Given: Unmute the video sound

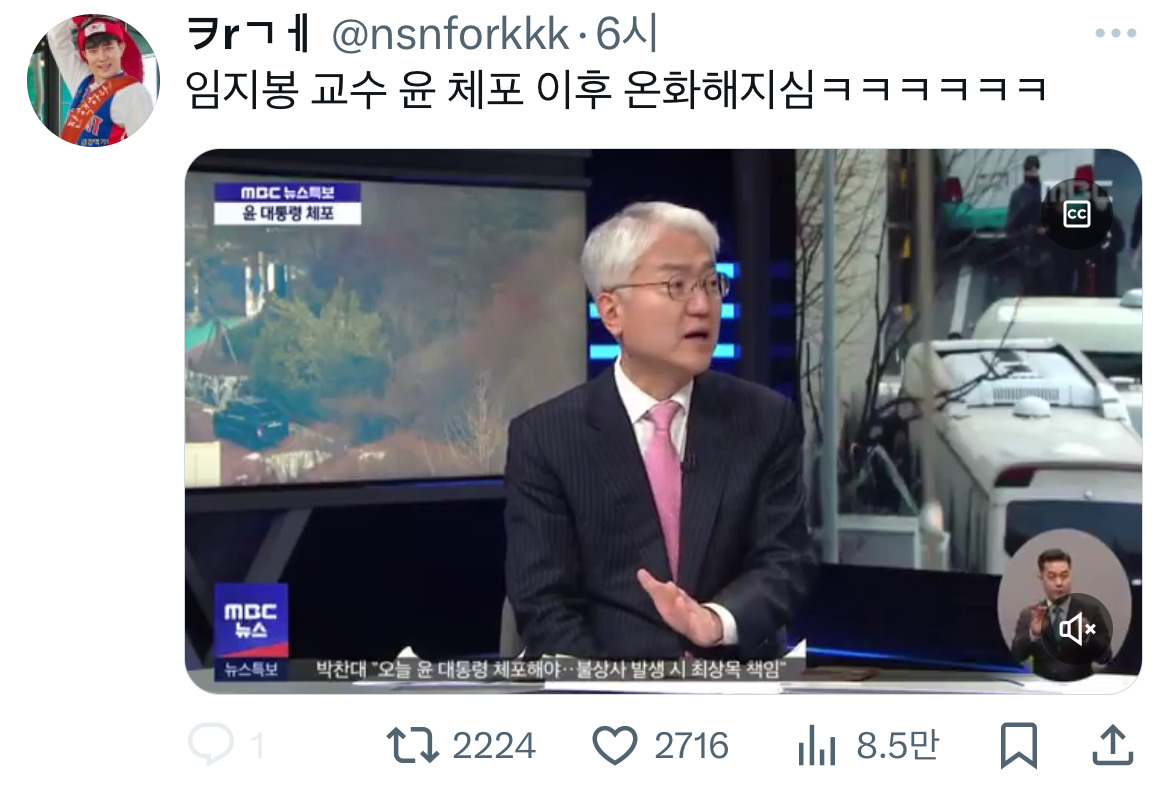Looking at the screenshot, I should pyautogui.click(x=1077, y=629).
